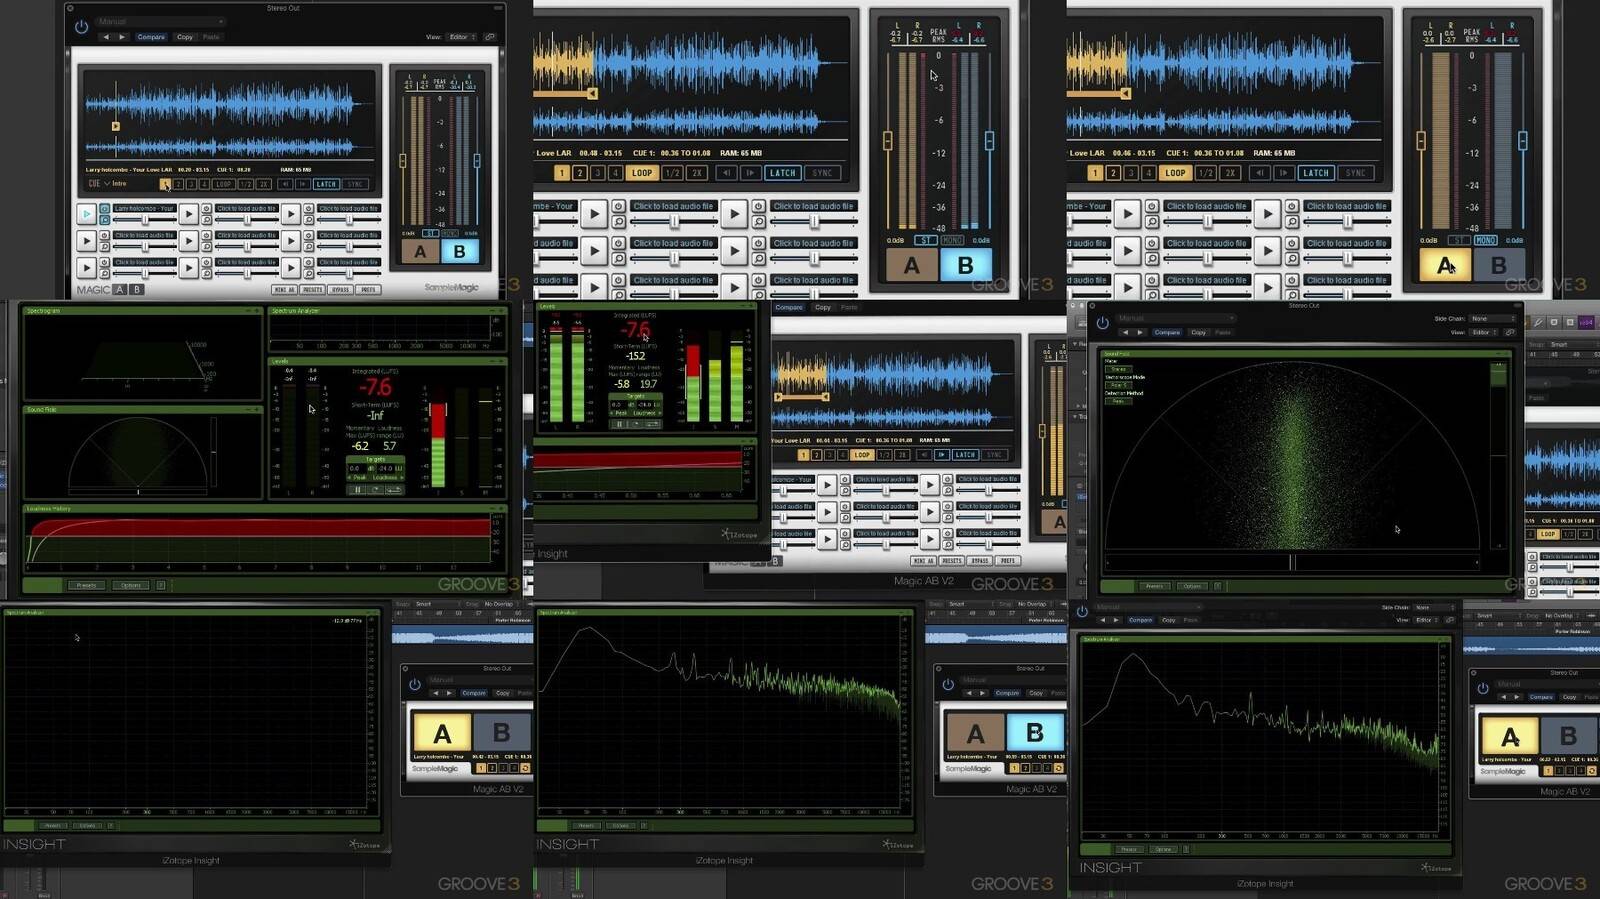Screen dimensions: 1600x899
Task: Click first slot play button in top-right frame
Action: (1127, 213)
